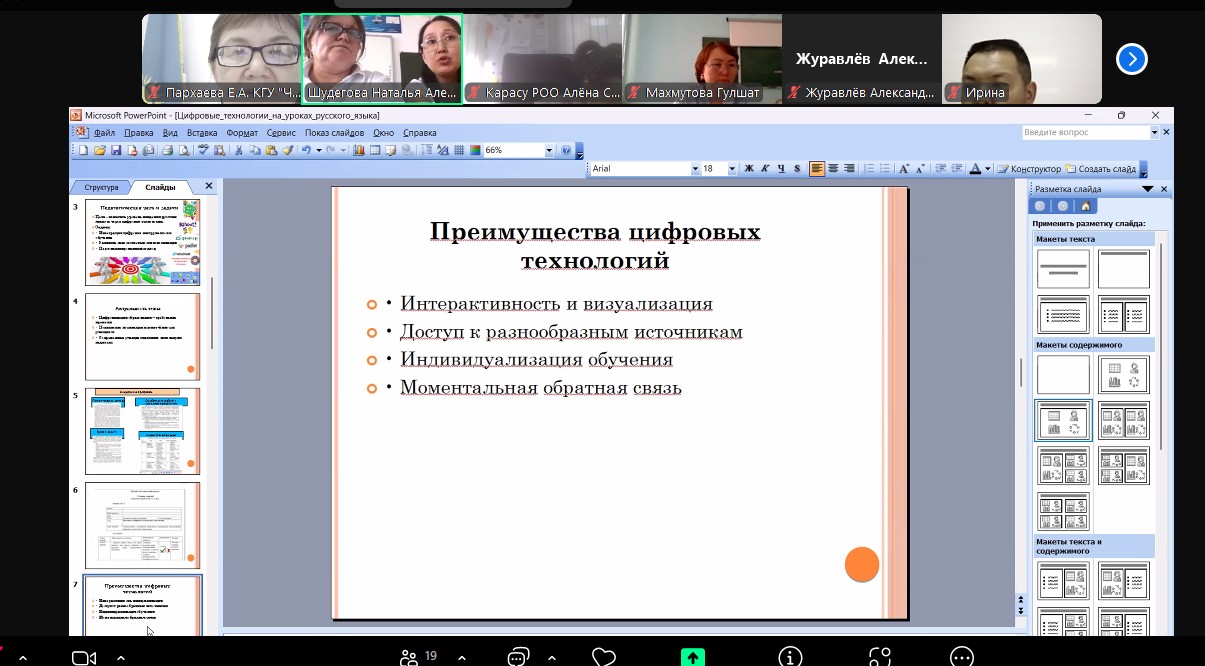
Task: Click the green share screen icon
Action: (x=692, y=657)
